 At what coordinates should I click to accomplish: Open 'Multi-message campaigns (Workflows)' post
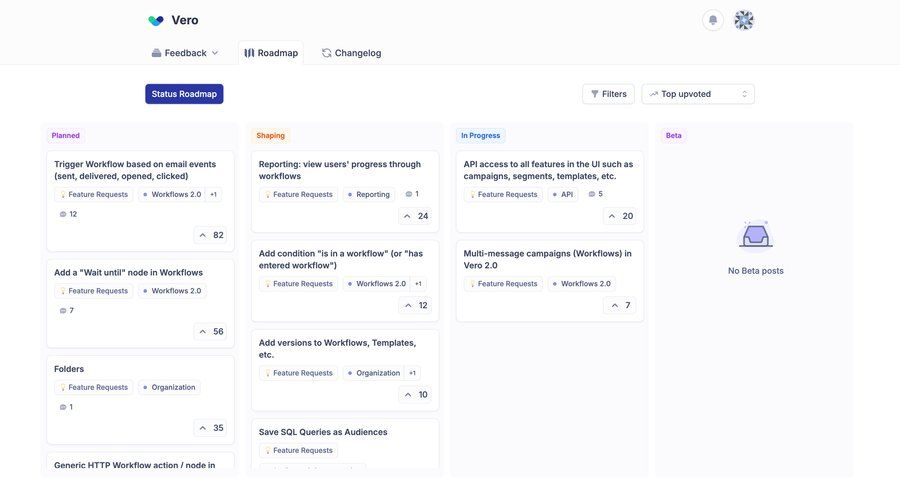[x=547, y=260]
